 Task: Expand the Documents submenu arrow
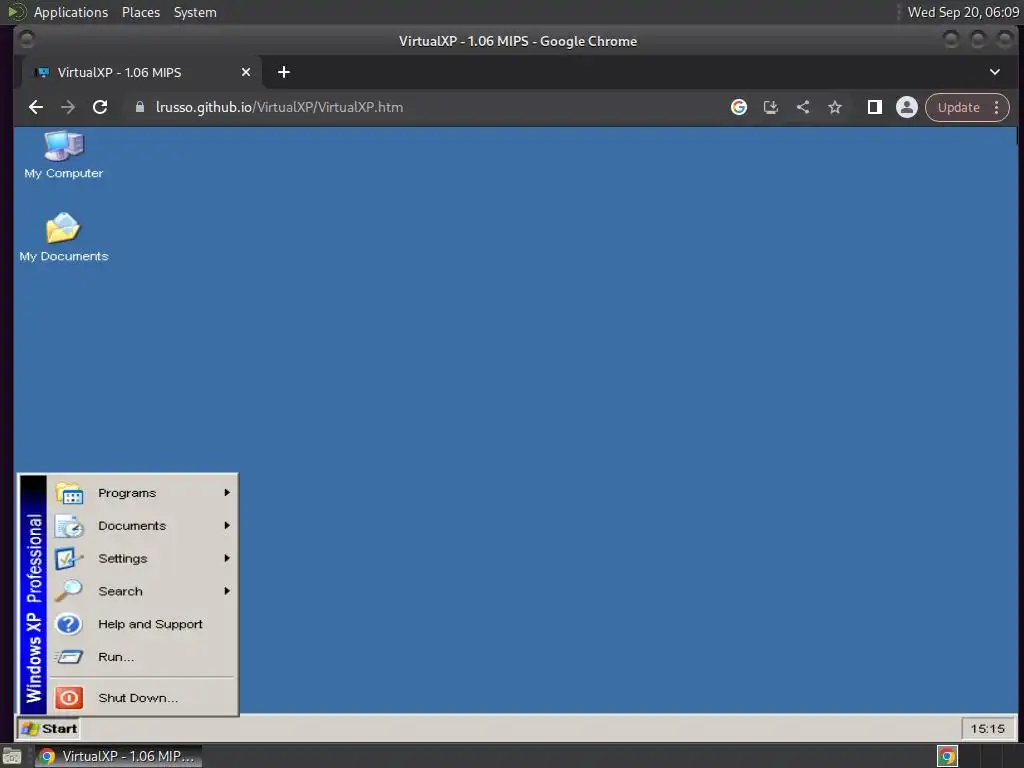pos(227,525)
